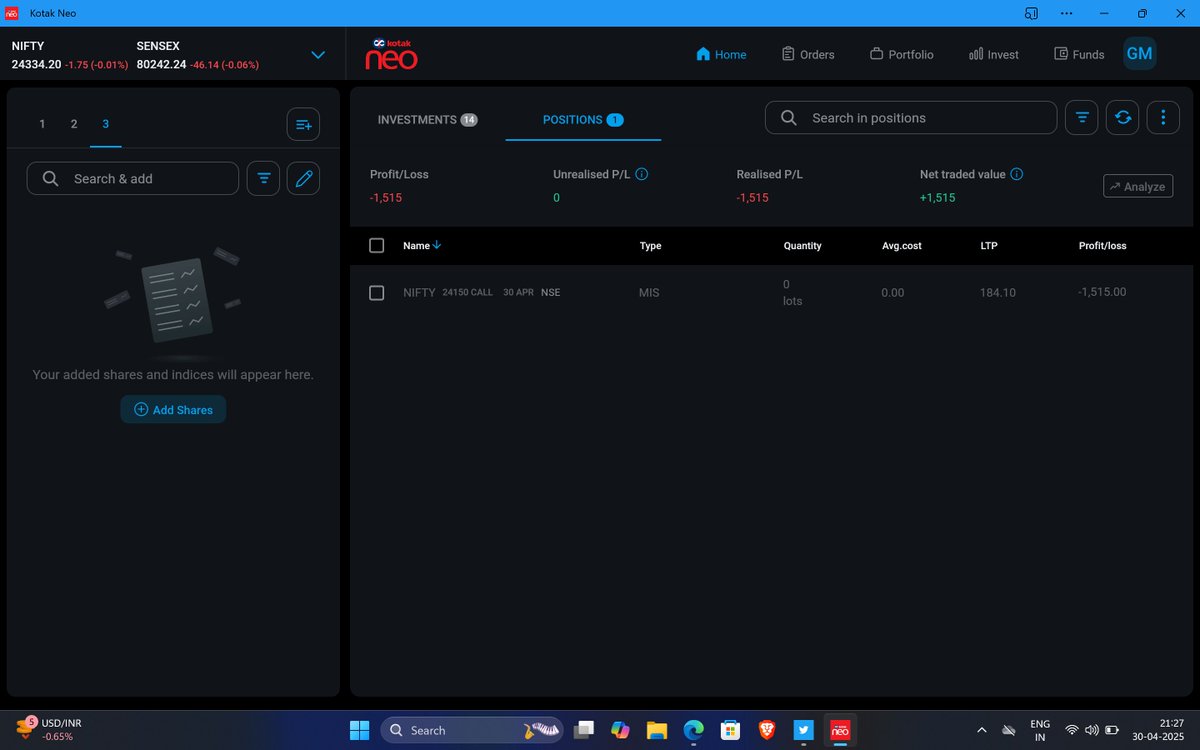The image size is (1200, 750).
Task: Click the Windows taskbar Search box
Action: point(472,730)
